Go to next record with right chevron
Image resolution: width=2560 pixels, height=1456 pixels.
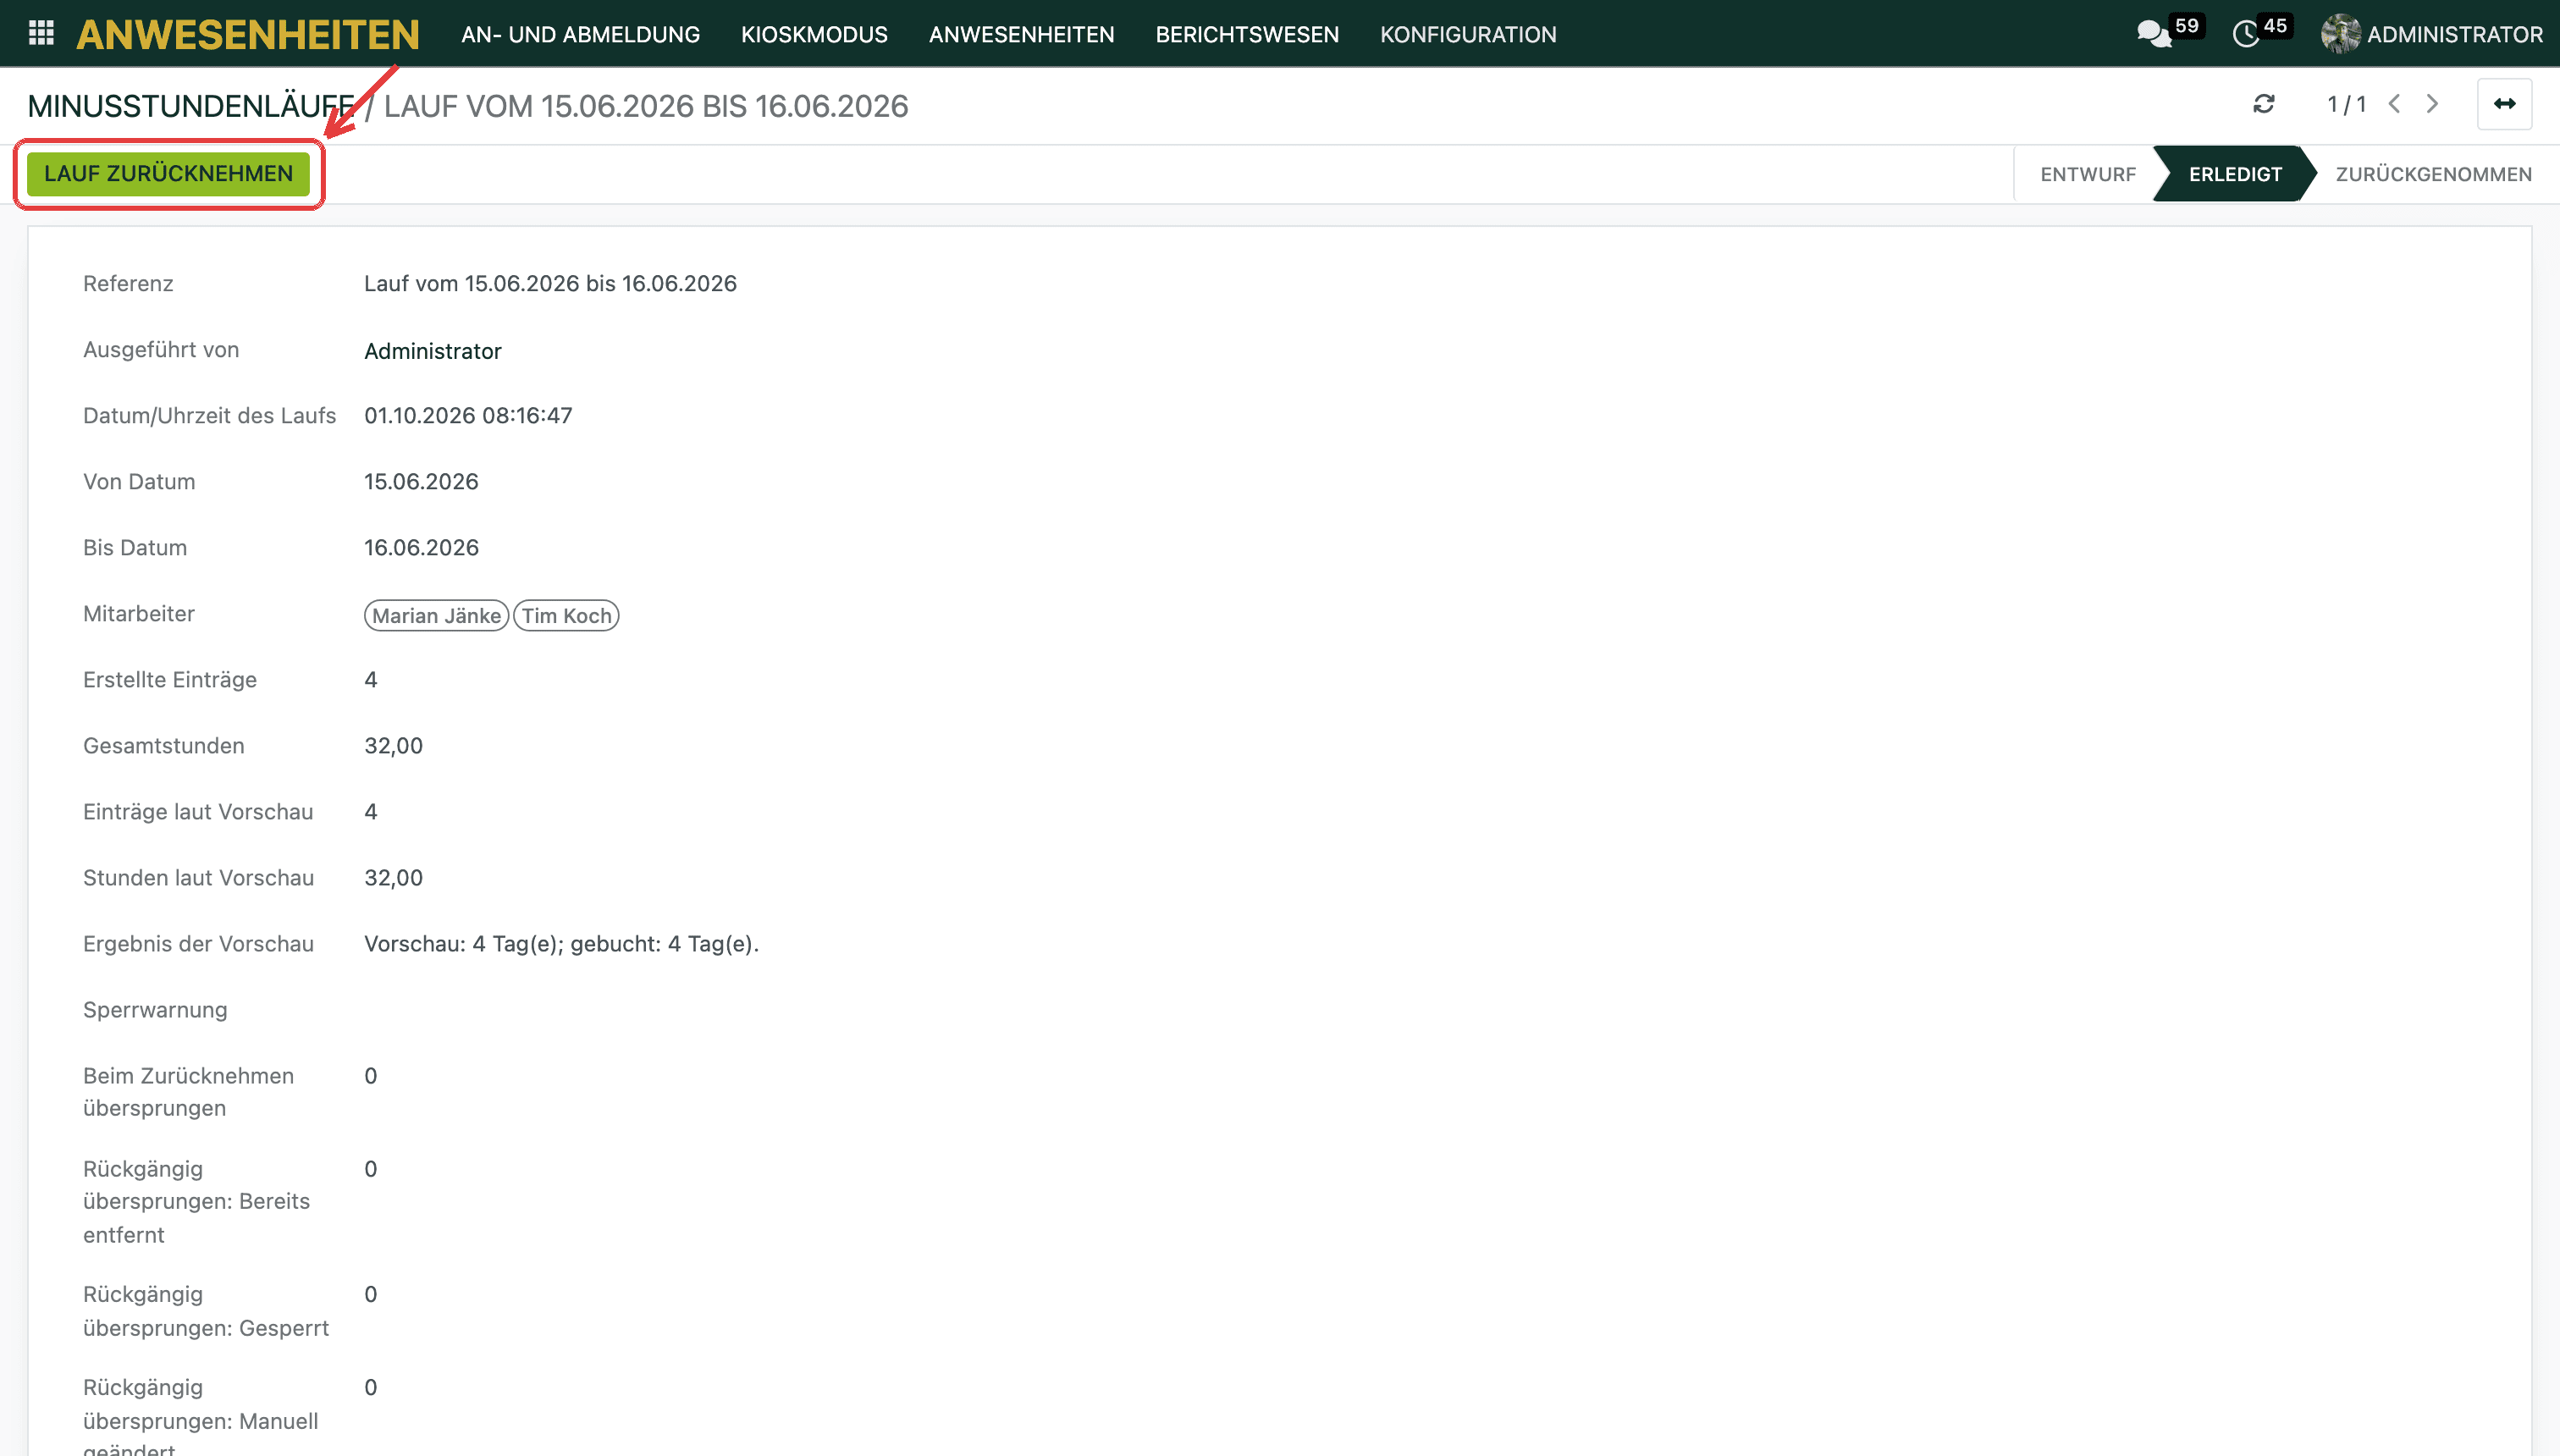point(2432,104)
